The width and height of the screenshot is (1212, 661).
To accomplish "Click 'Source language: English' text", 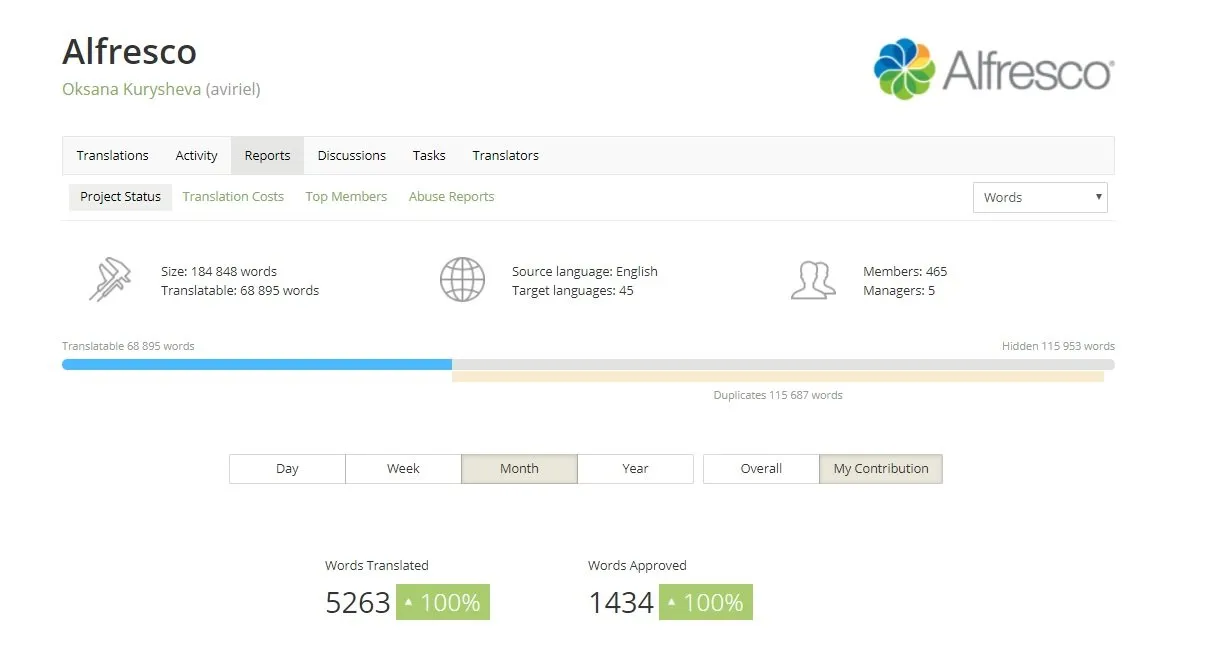I will tap(585, 272).
